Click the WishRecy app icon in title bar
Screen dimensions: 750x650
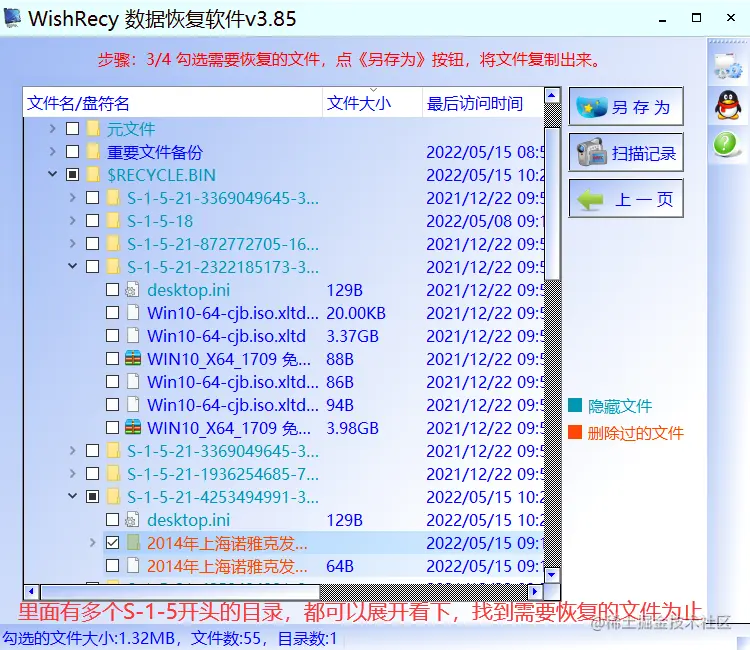click(12, 18)
